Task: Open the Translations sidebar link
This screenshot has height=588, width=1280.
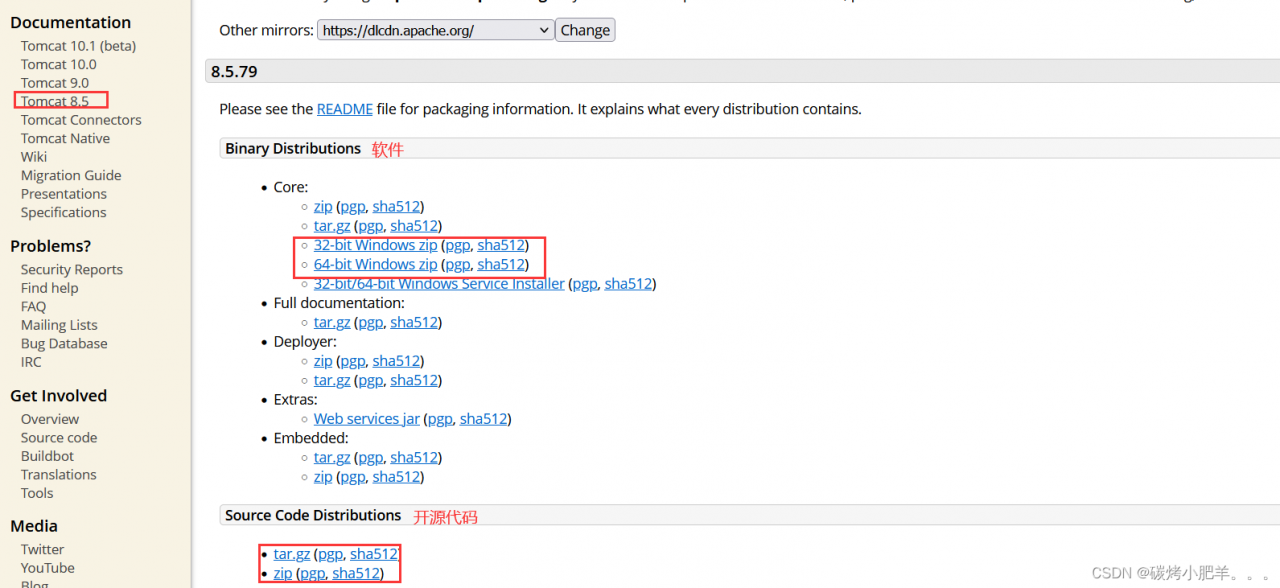Action: click(59, 475)
